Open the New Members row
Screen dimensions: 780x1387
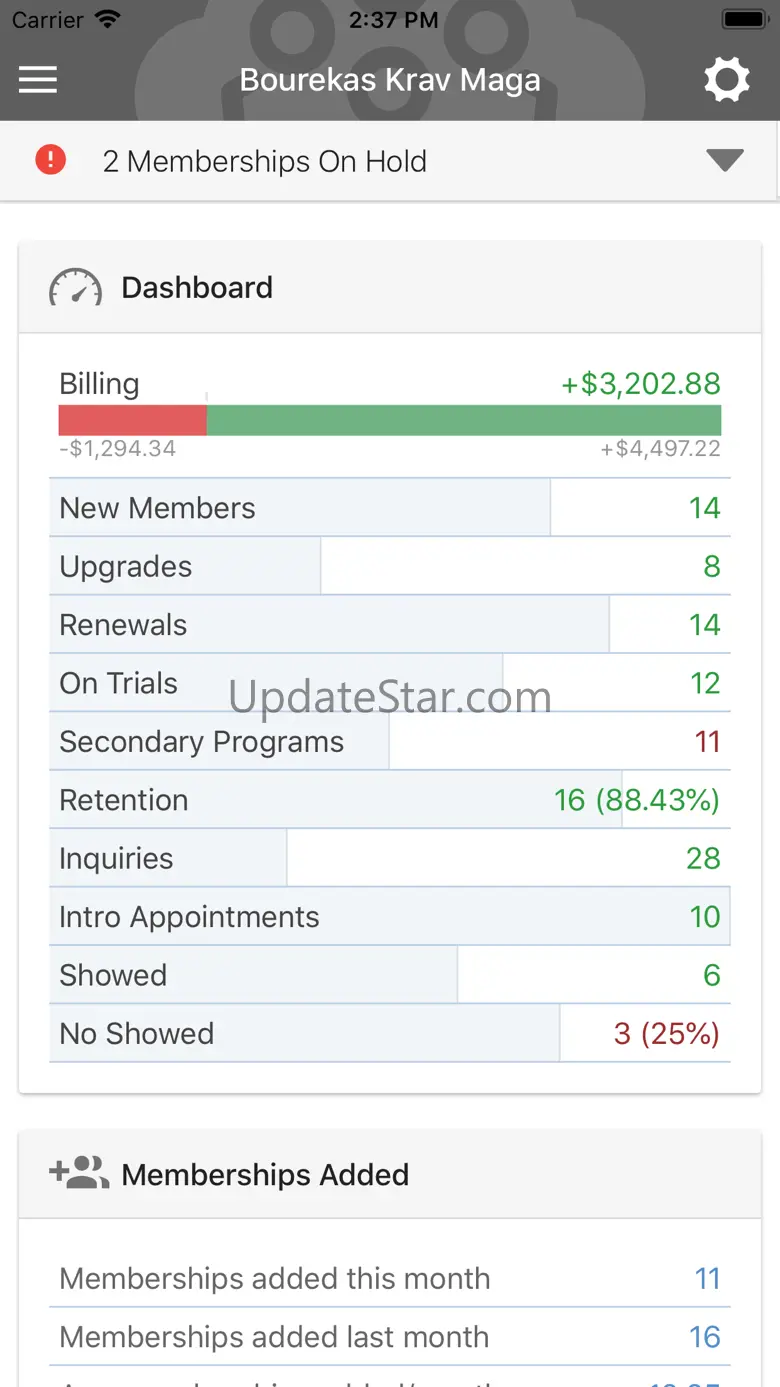pyautogui.click(x=390, y=508)
